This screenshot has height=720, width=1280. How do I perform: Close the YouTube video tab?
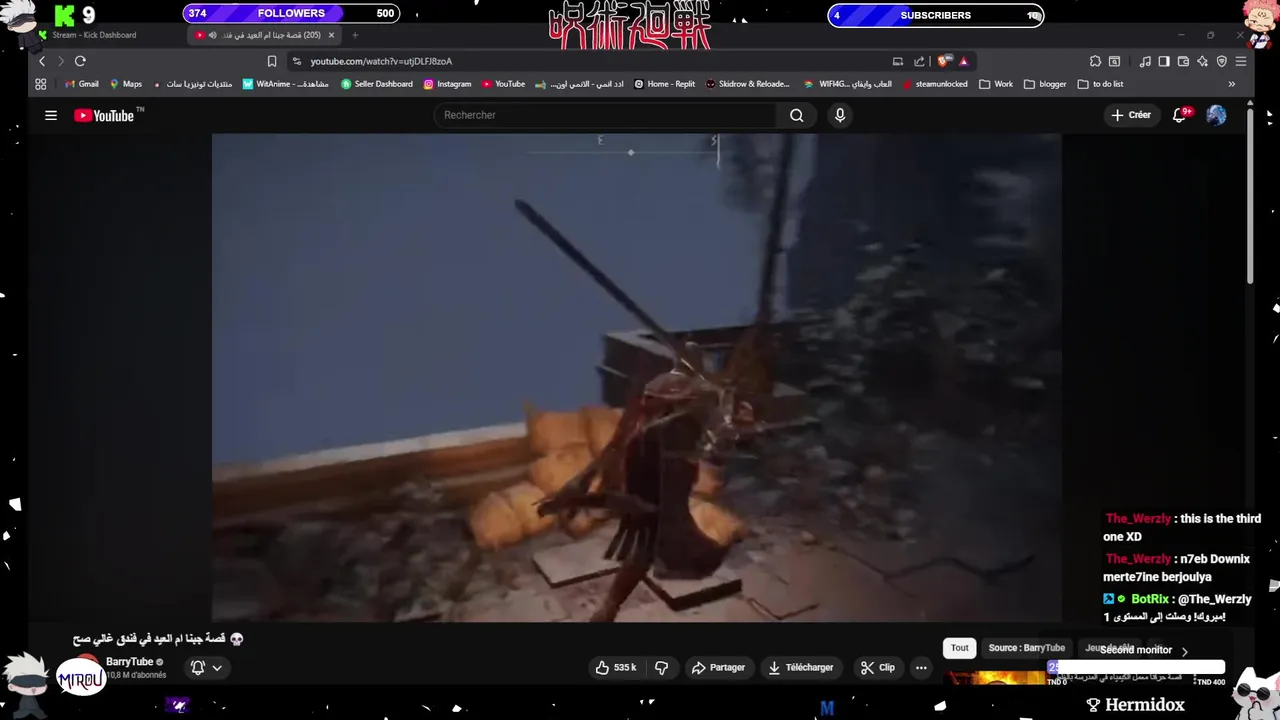click(331, 35)
